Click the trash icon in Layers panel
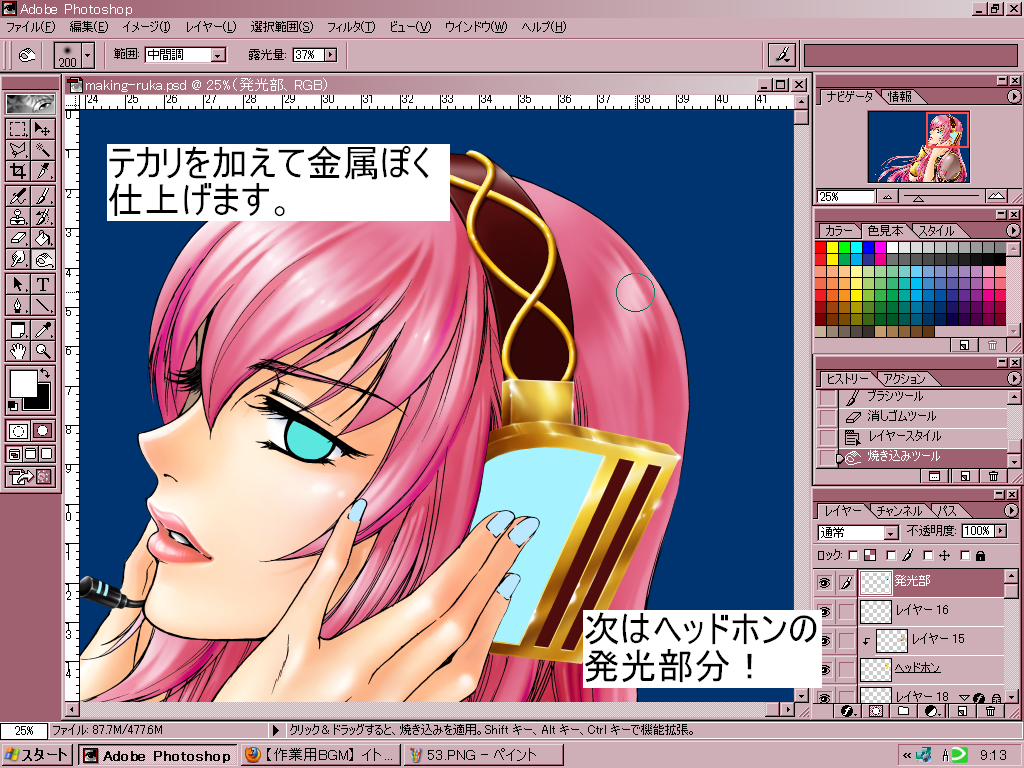Viewport: 1024px width, 768px height. pyautogui.click(x=990, y=711)
